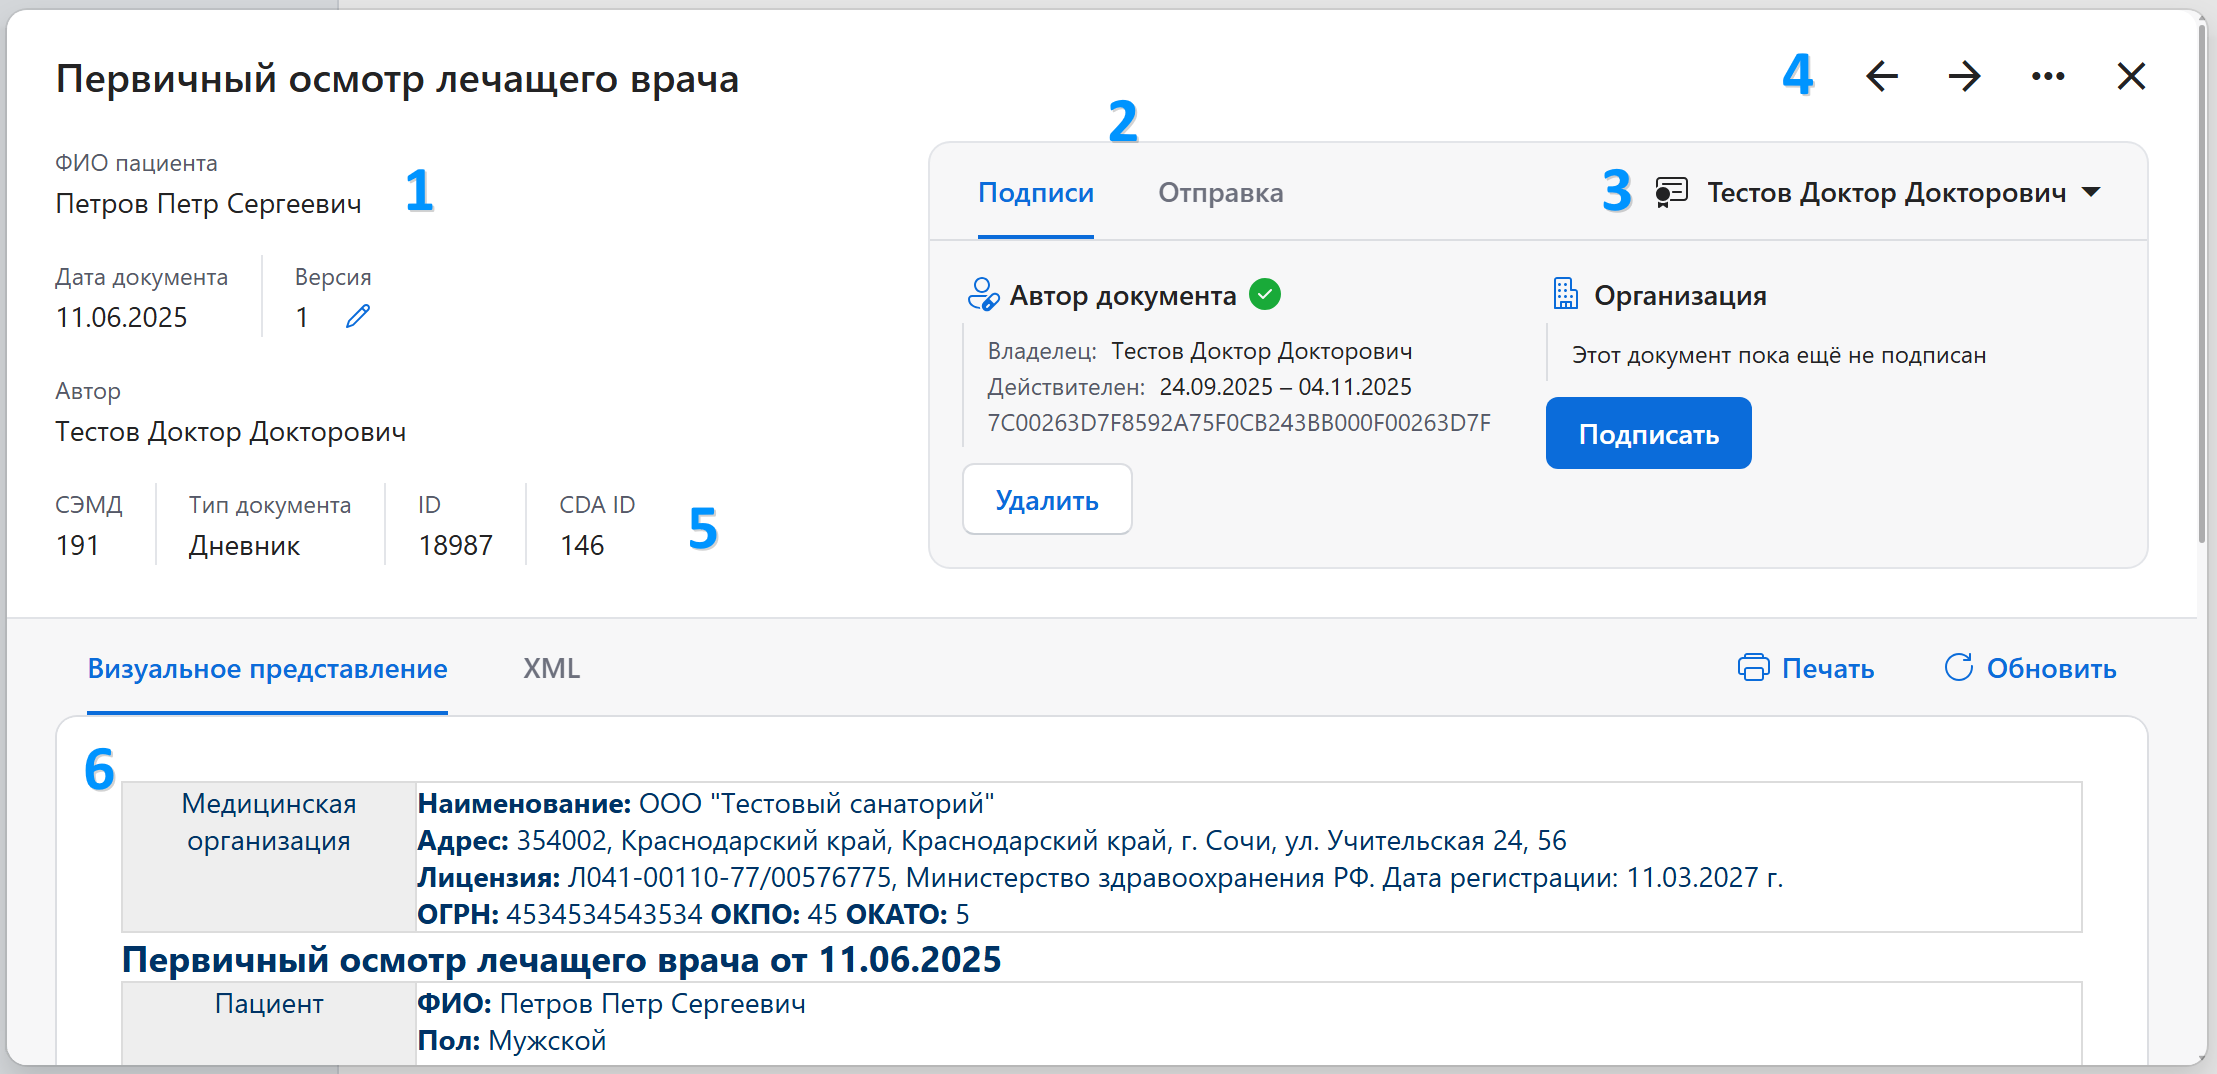Screen dimensions: 2217x1074
Task: Click the Удалить button under author signature
Action: click(x=1046, y=500)
